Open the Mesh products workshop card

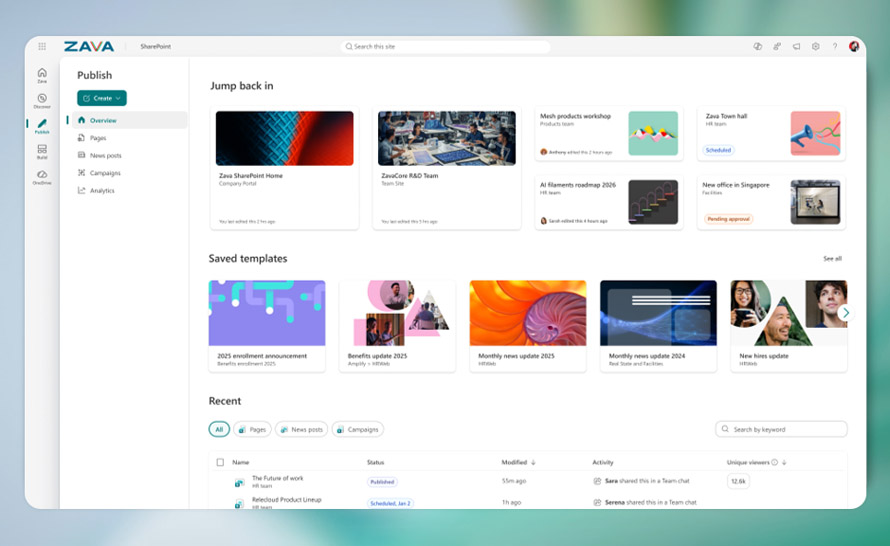pyautogui.click(x=608, y=133)
